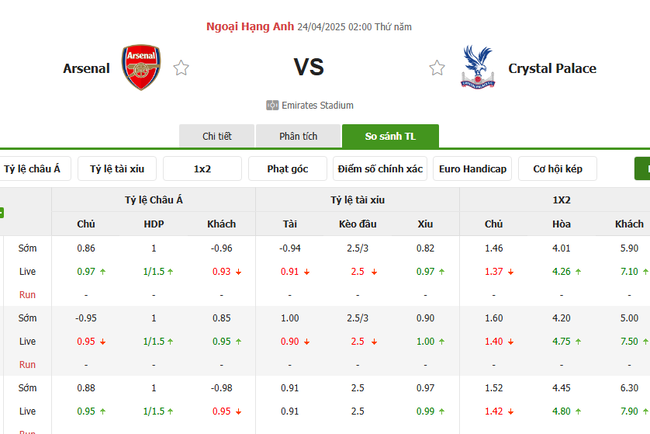Open the Chi tiết tab
Screen dimensions: 650x434
click(x=216, y=137)
